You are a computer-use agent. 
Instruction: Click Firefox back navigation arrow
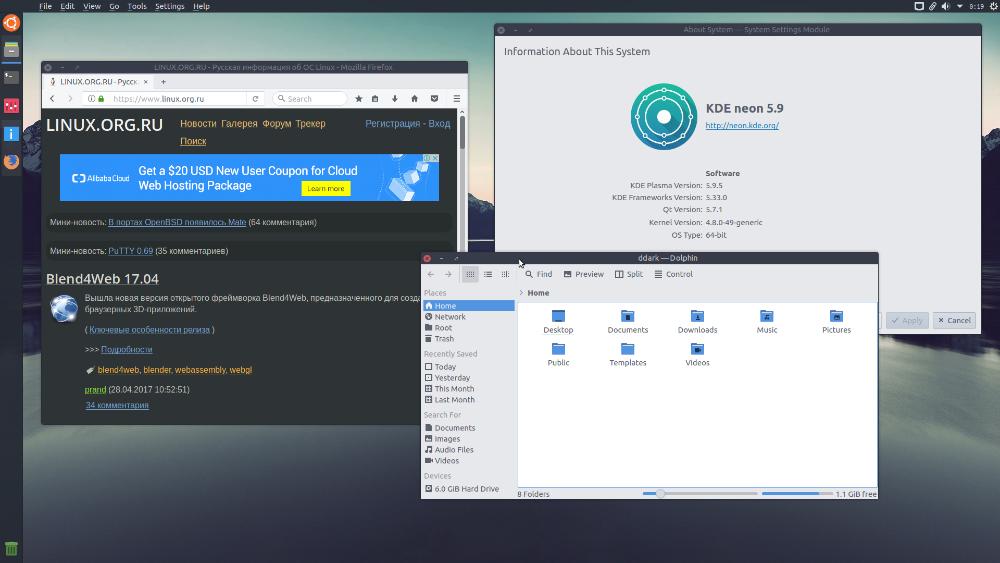[52, 99]
